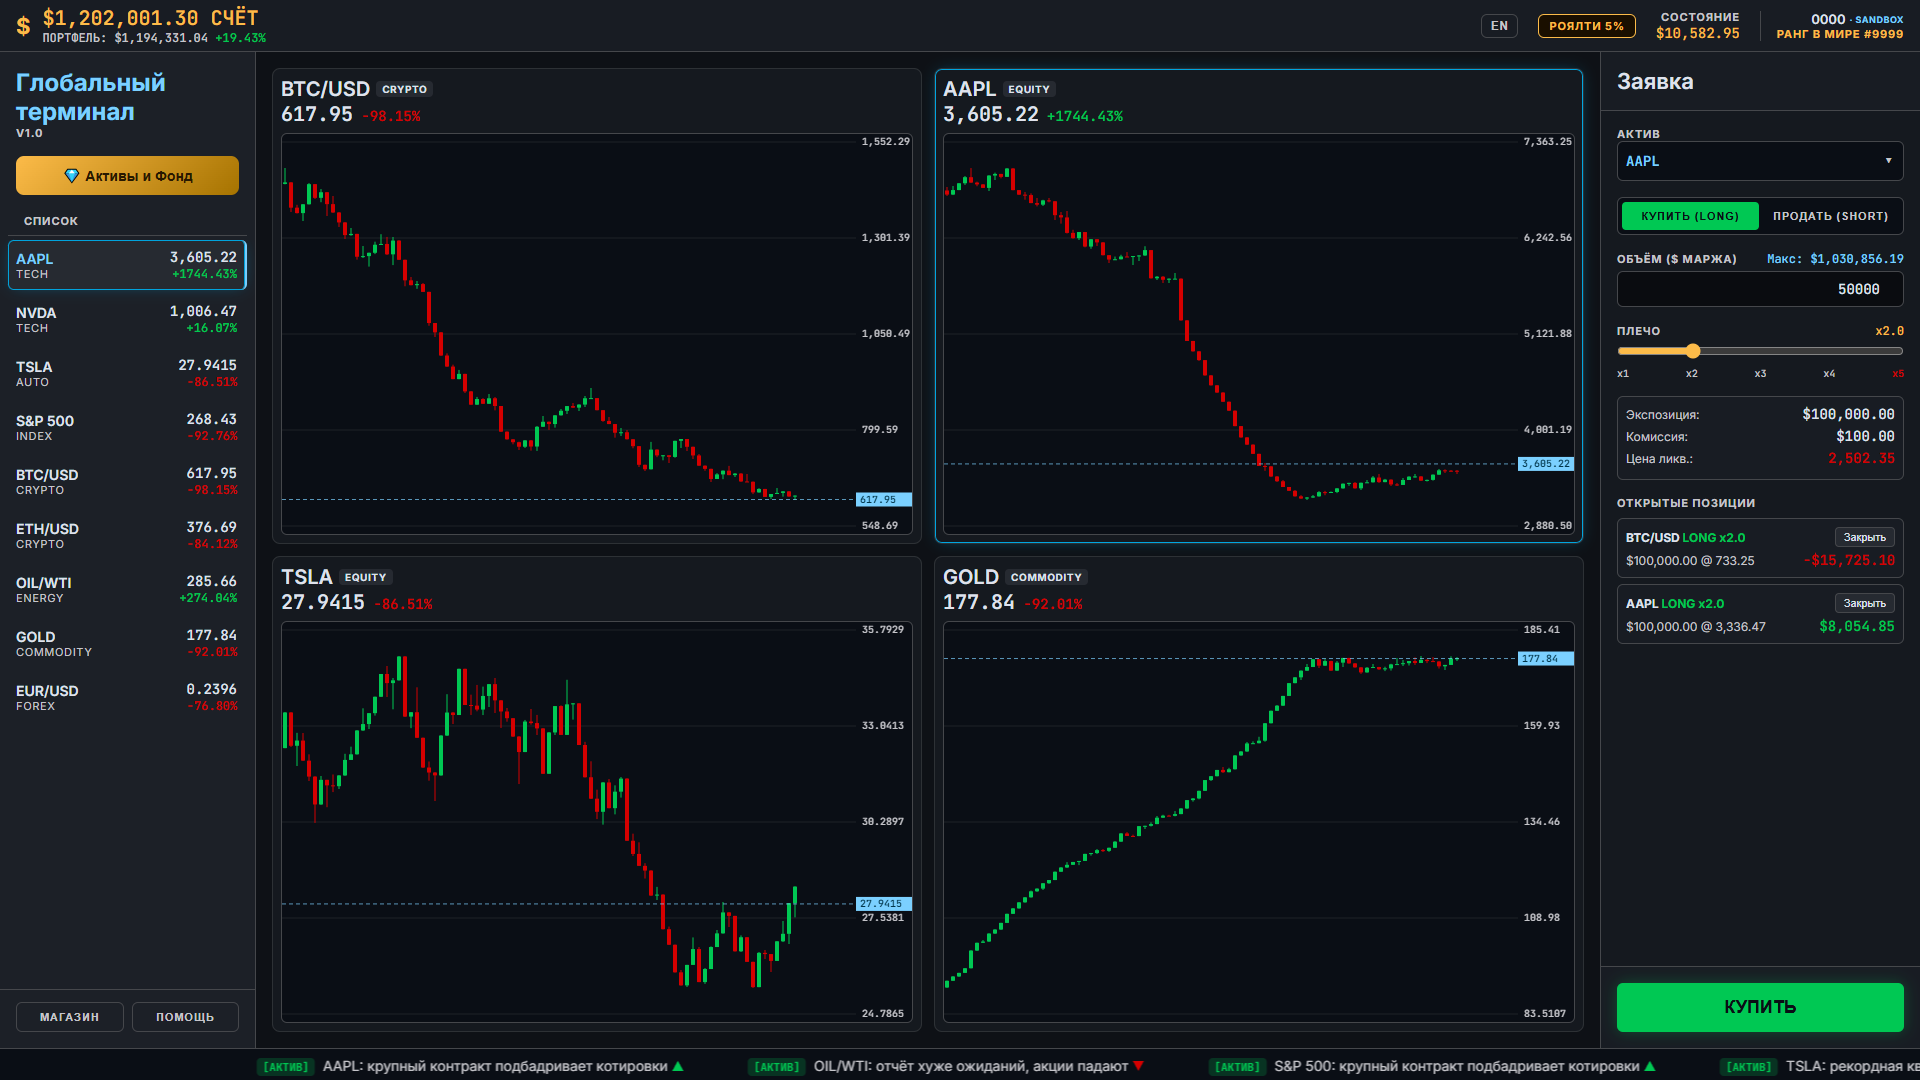Click the 617.95 price marker on BTC chart
Image resolution: width=1920 pixels, height=1080 pixels.
pyautogui.click(x=883, y=499)
